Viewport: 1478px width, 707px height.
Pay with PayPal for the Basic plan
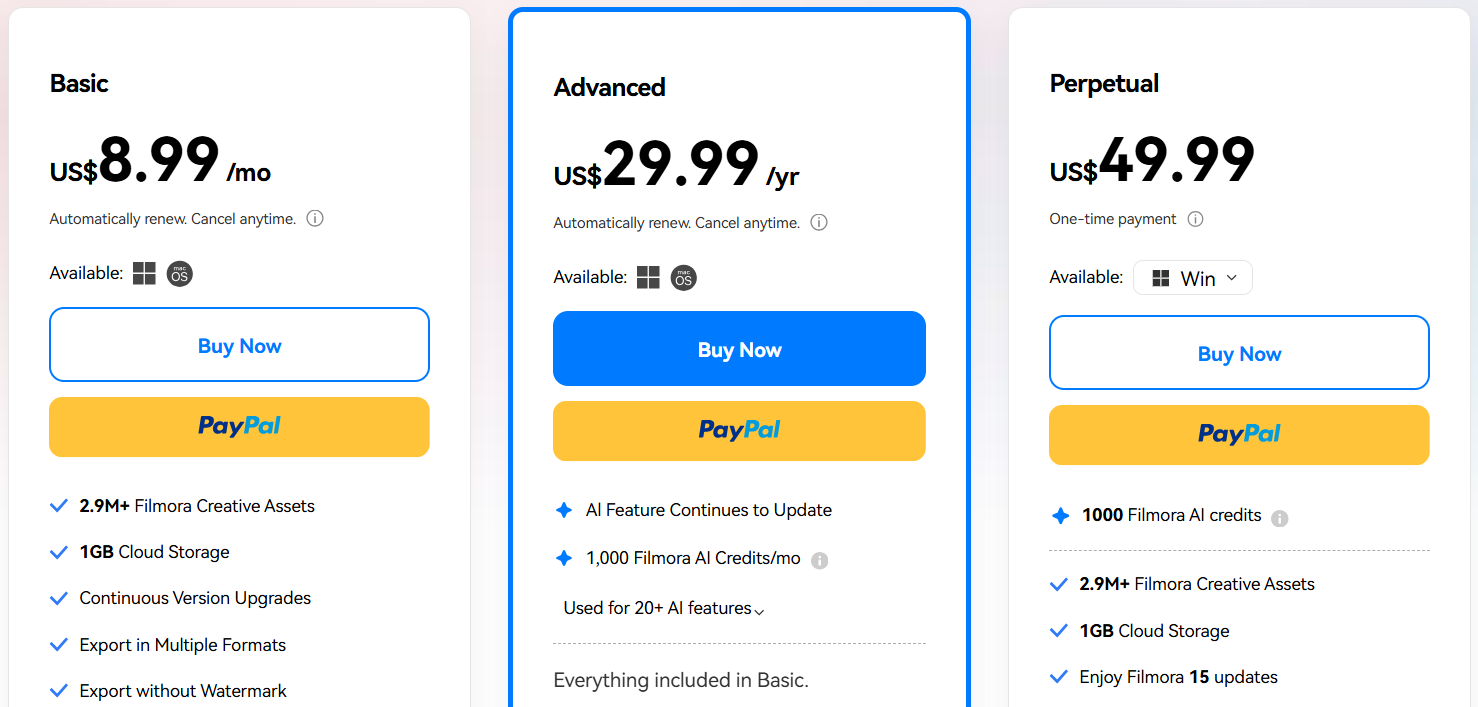239,427
